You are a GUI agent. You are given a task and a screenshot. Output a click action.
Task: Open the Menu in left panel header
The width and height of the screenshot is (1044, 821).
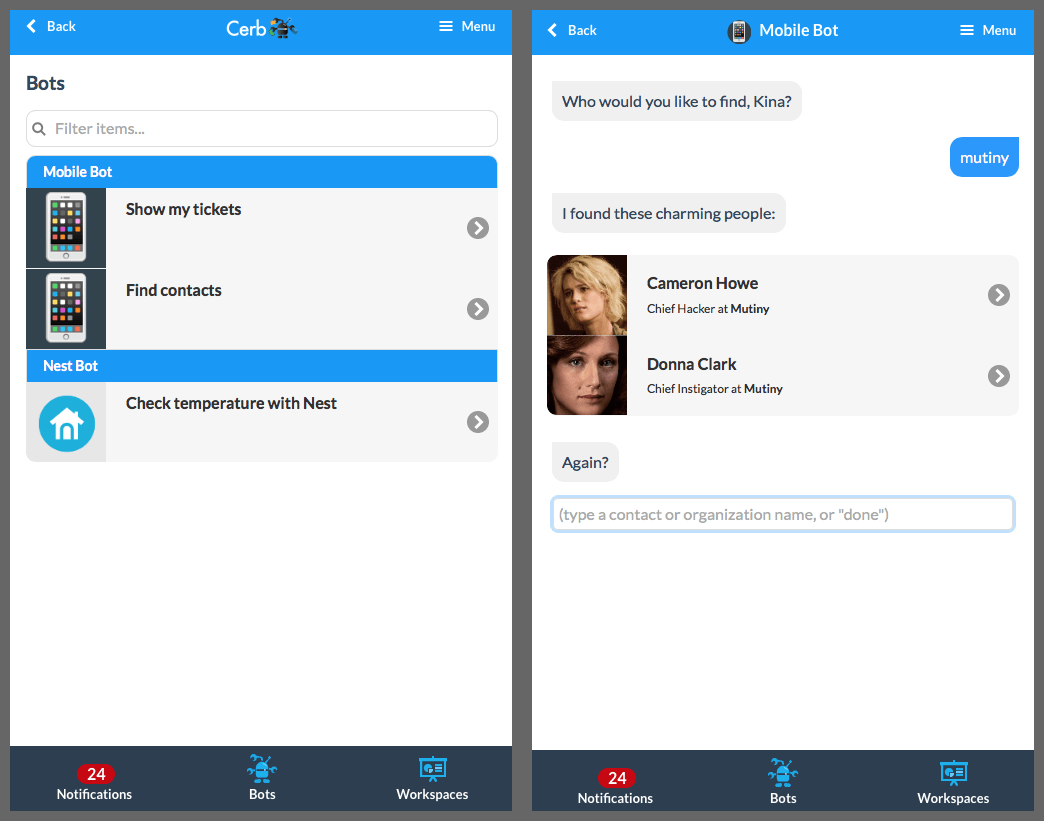coord(467,27)
